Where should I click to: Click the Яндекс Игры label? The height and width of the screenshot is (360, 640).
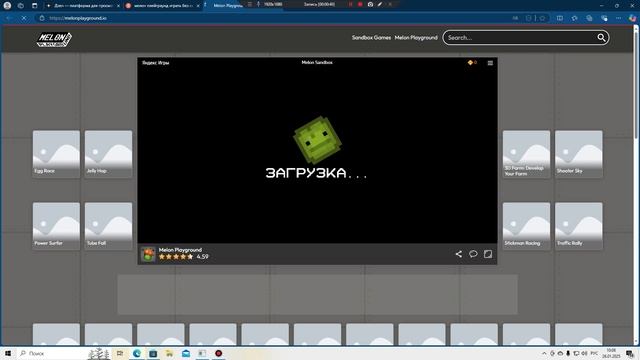tap(156, 62)
